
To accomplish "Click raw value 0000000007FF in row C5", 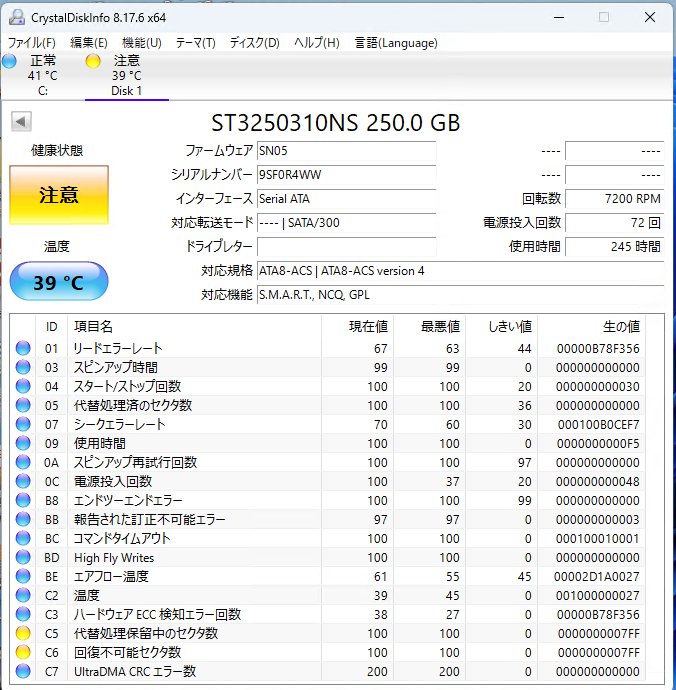I will [599, 634].
